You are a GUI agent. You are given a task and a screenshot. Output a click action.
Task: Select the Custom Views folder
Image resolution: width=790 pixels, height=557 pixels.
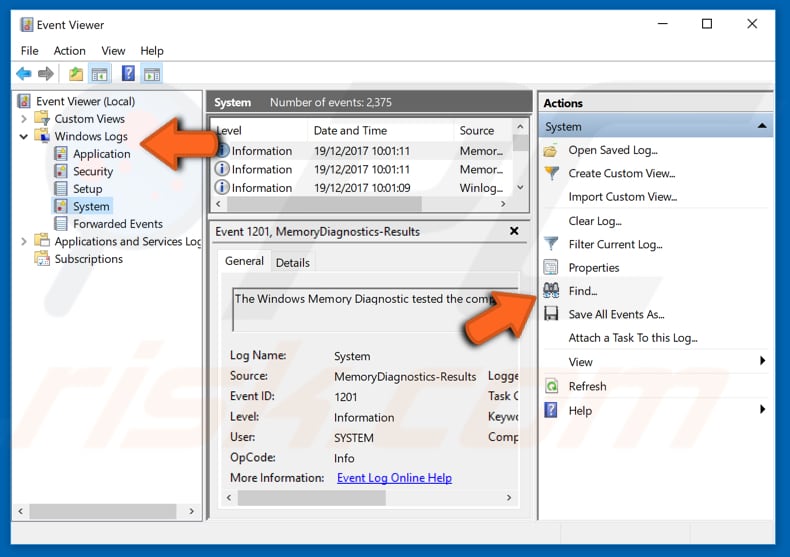click(89, 119)
